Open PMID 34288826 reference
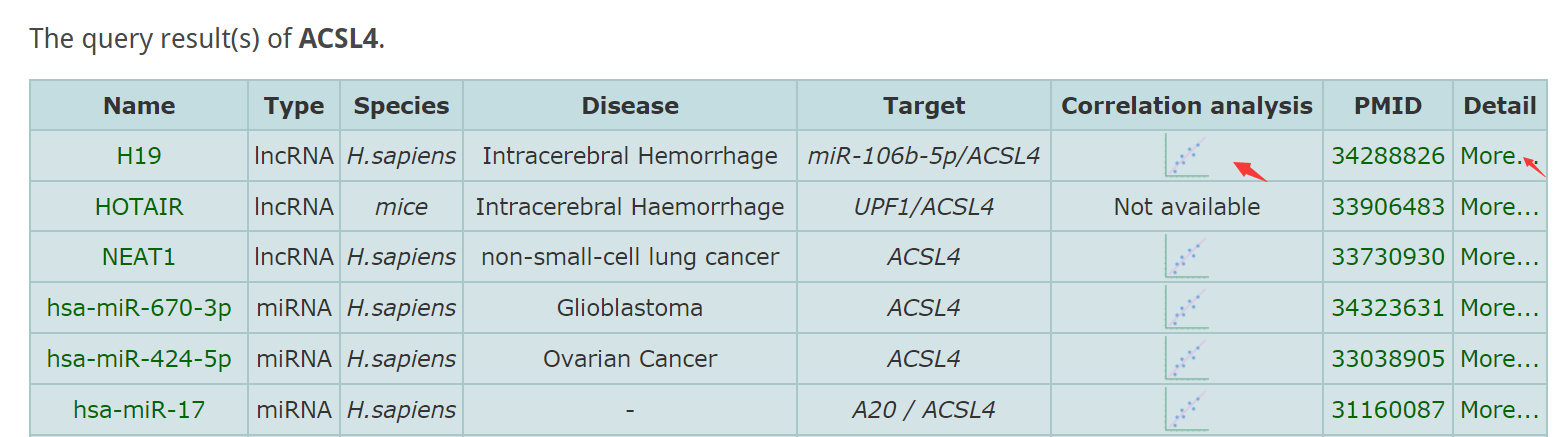1564x437 pixels. coord(1388,156)
